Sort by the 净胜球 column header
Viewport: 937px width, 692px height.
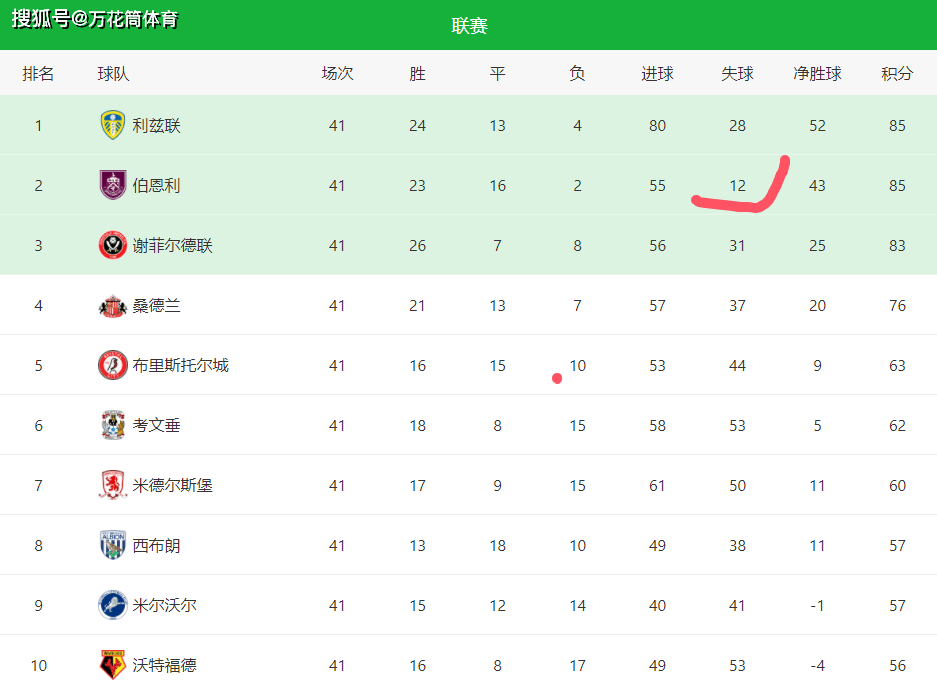(817, 74)
